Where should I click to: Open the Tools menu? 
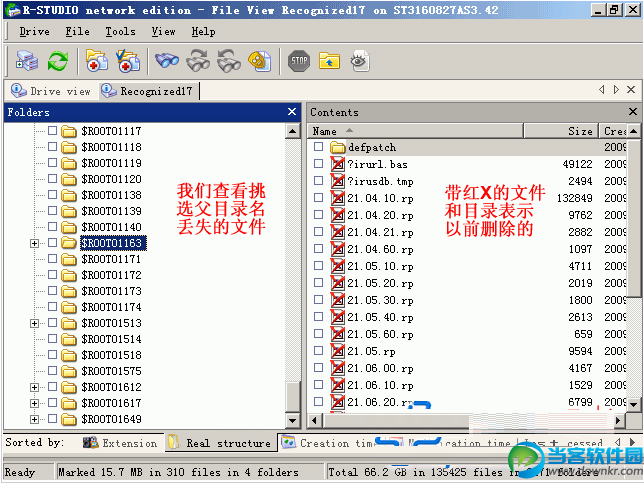pyautogui.click(x=120, y=32)
